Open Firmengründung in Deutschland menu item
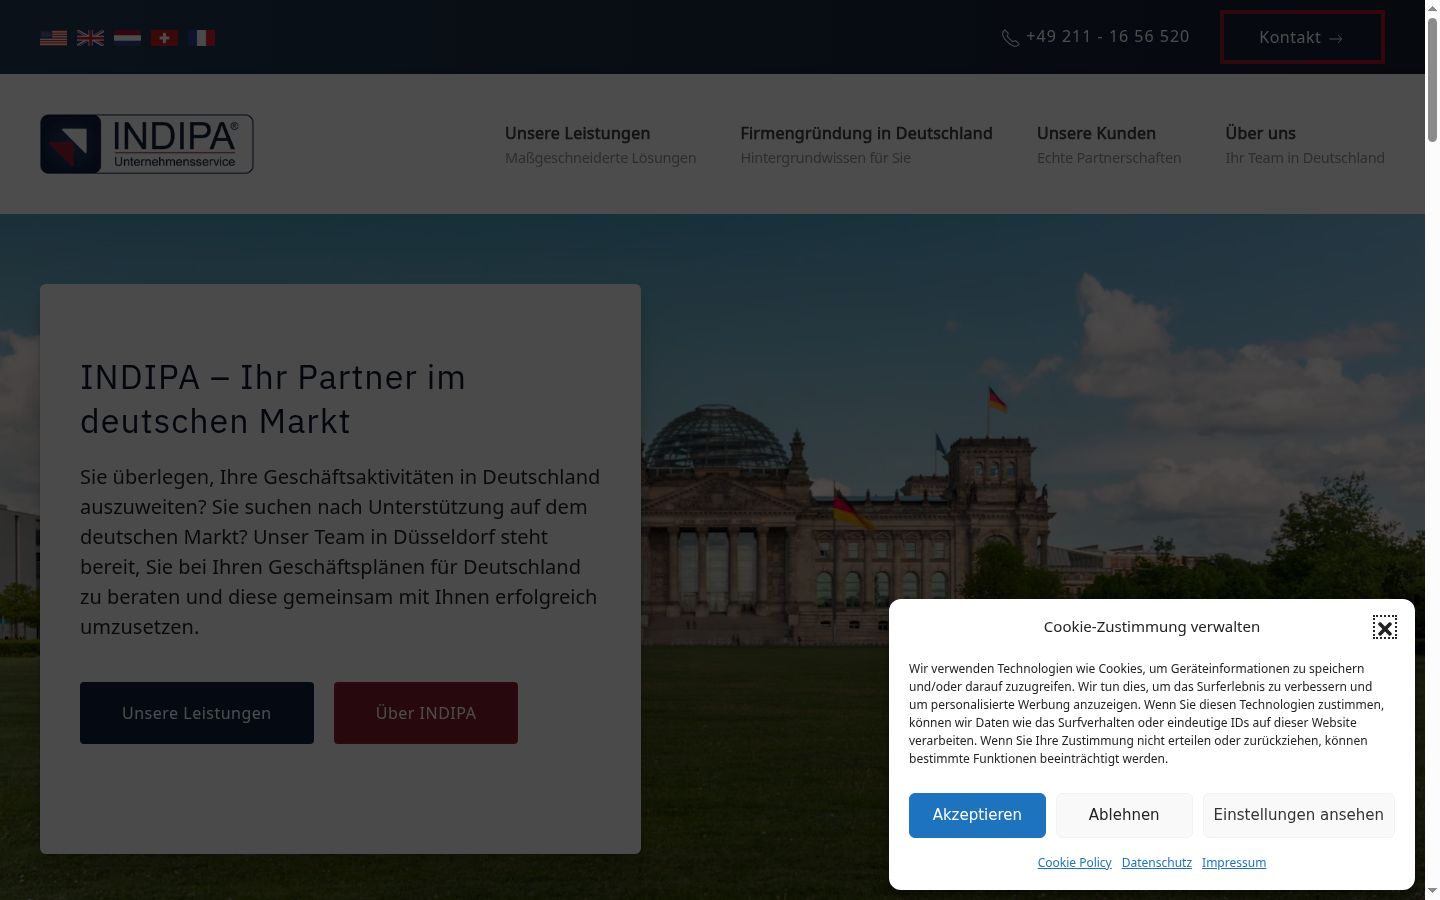This screenshot has width=1440, height=900. [x=866, y=144]
